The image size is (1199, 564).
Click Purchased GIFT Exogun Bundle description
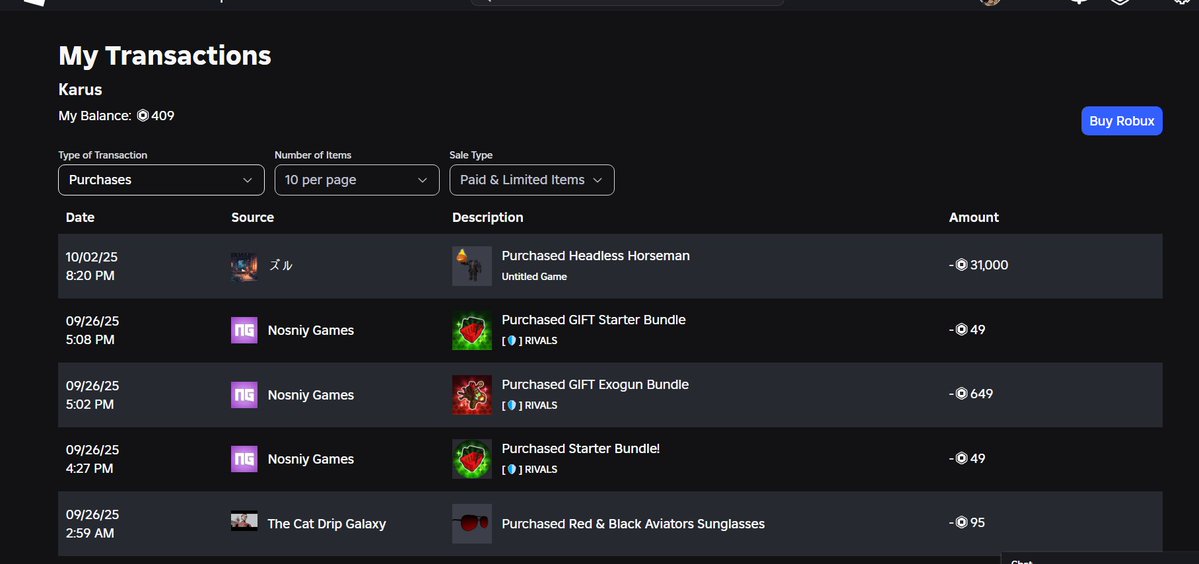click(x=595, y=384)
